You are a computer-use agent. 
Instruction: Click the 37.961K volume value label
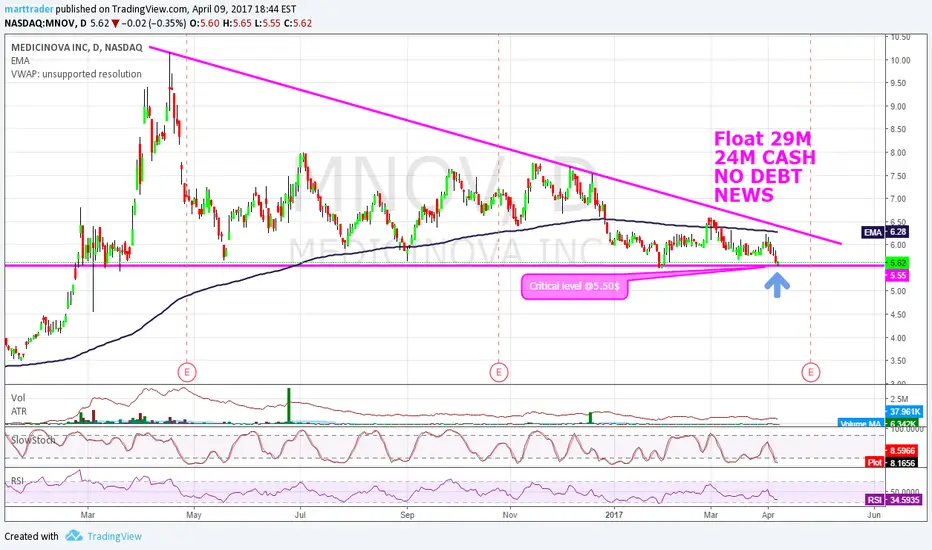pyautogui.click(x=905, y=411)
